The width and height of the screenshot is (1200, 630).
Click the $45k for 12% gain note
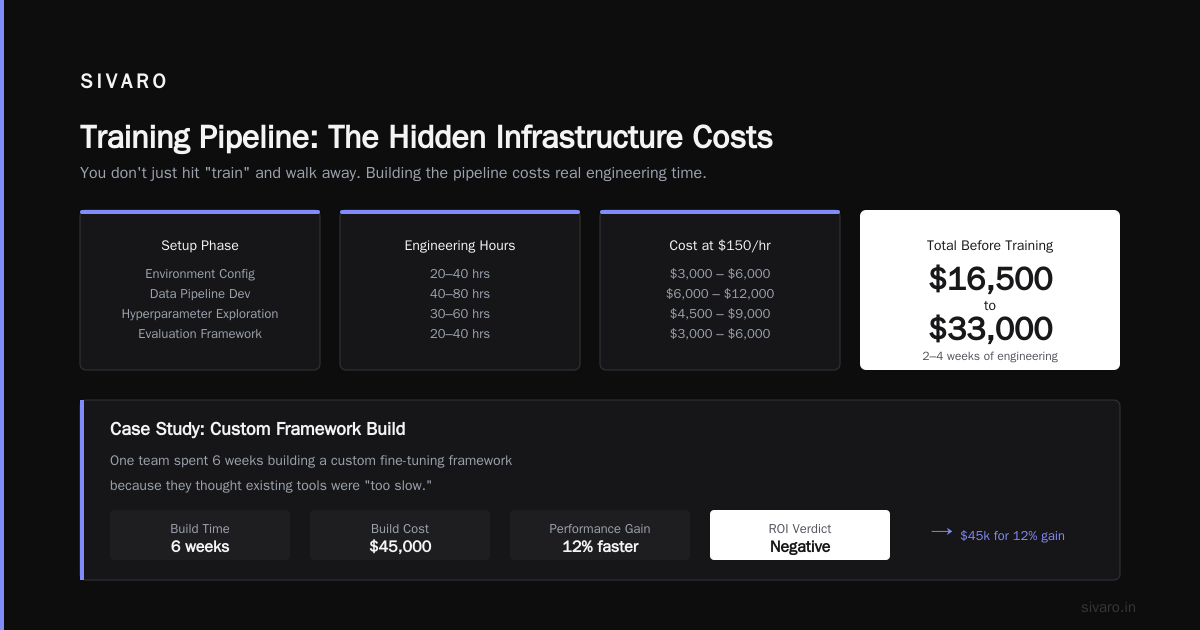point(1012,536)
